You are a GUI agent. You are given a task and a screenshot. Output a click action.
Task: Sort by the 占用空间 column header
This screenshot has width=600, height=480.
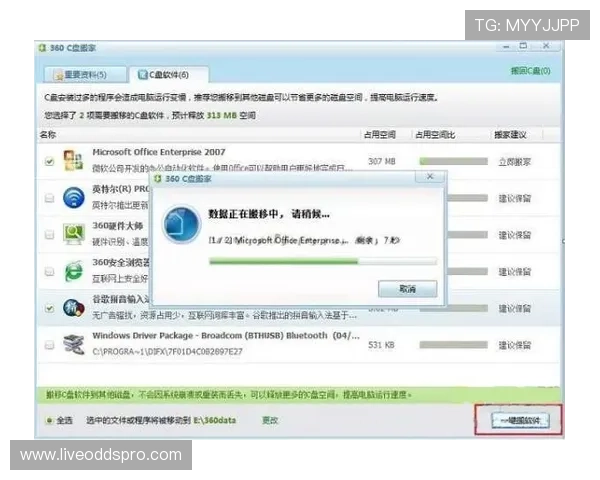[x=379, y=134]
